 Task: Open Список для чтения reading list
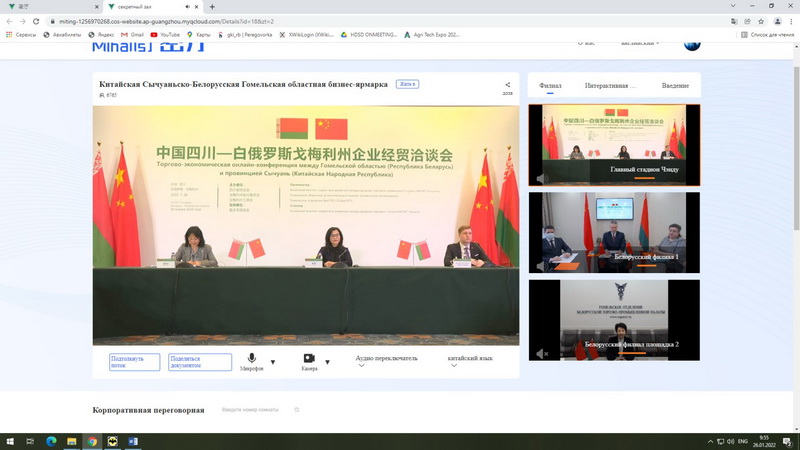(767, 35)
